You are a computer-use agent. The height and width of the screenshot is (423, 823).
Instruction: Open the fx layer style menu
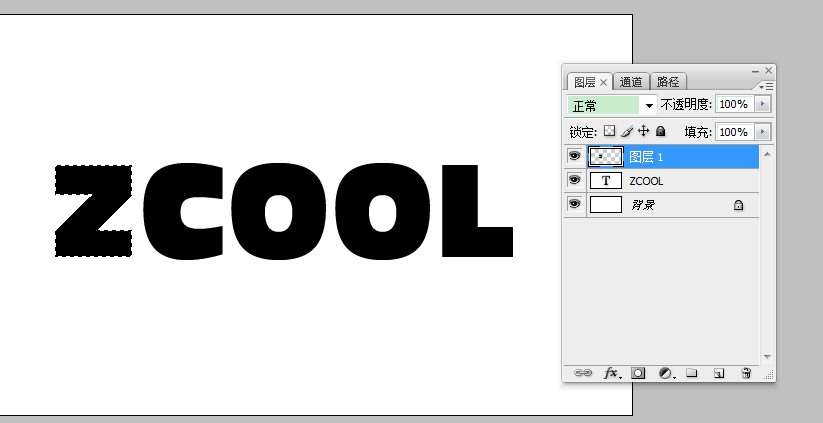(611, 373)
